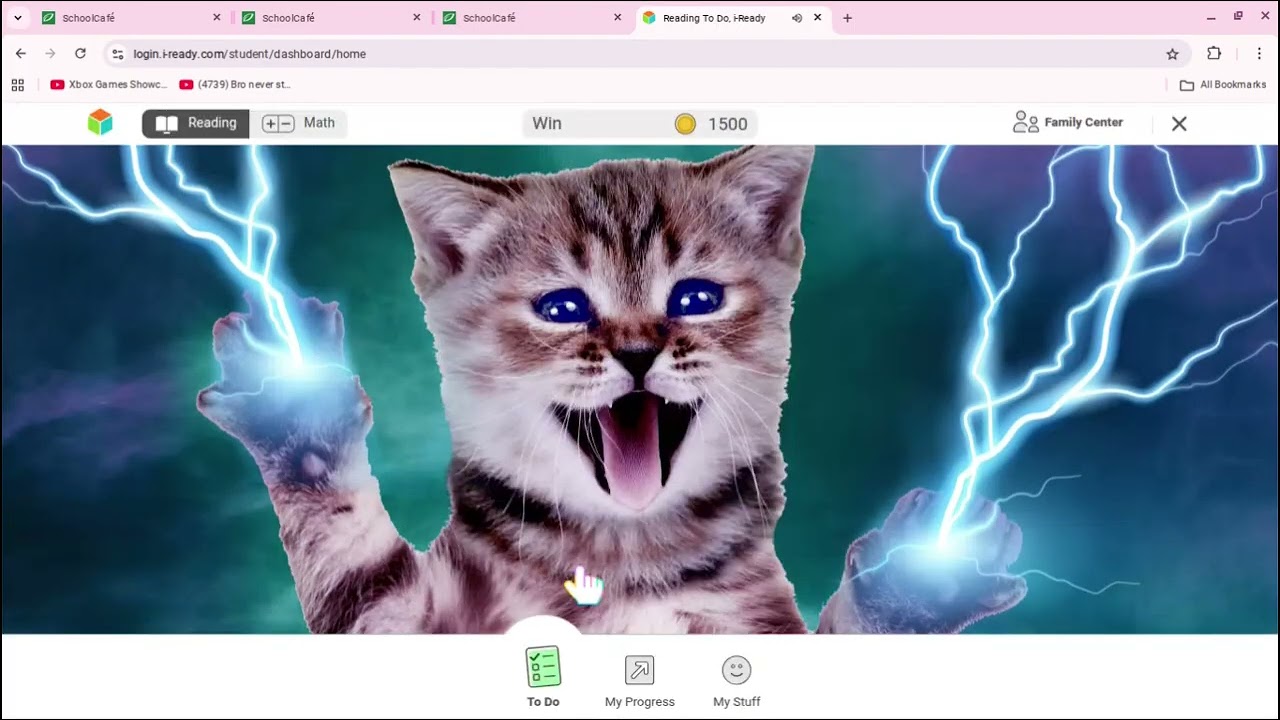1280x720 pixels.
Task: Open My Progress
Action: coord(640,681)
